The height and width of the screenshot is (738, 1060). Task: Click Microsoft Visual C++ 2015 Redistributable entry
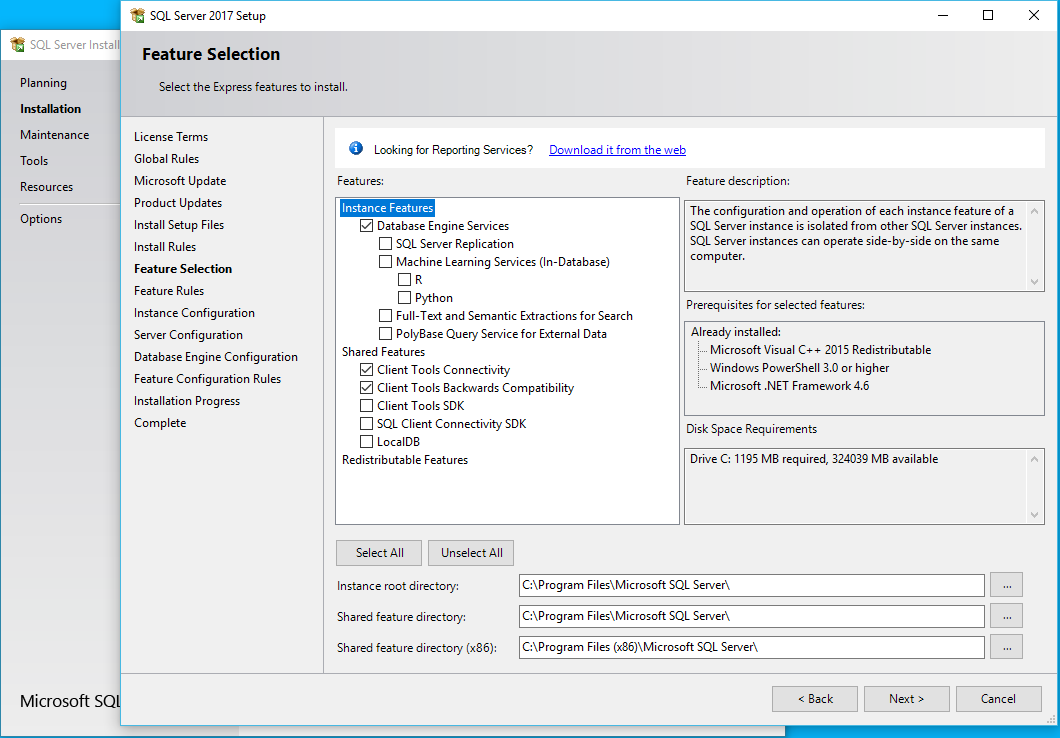point(820,349)
